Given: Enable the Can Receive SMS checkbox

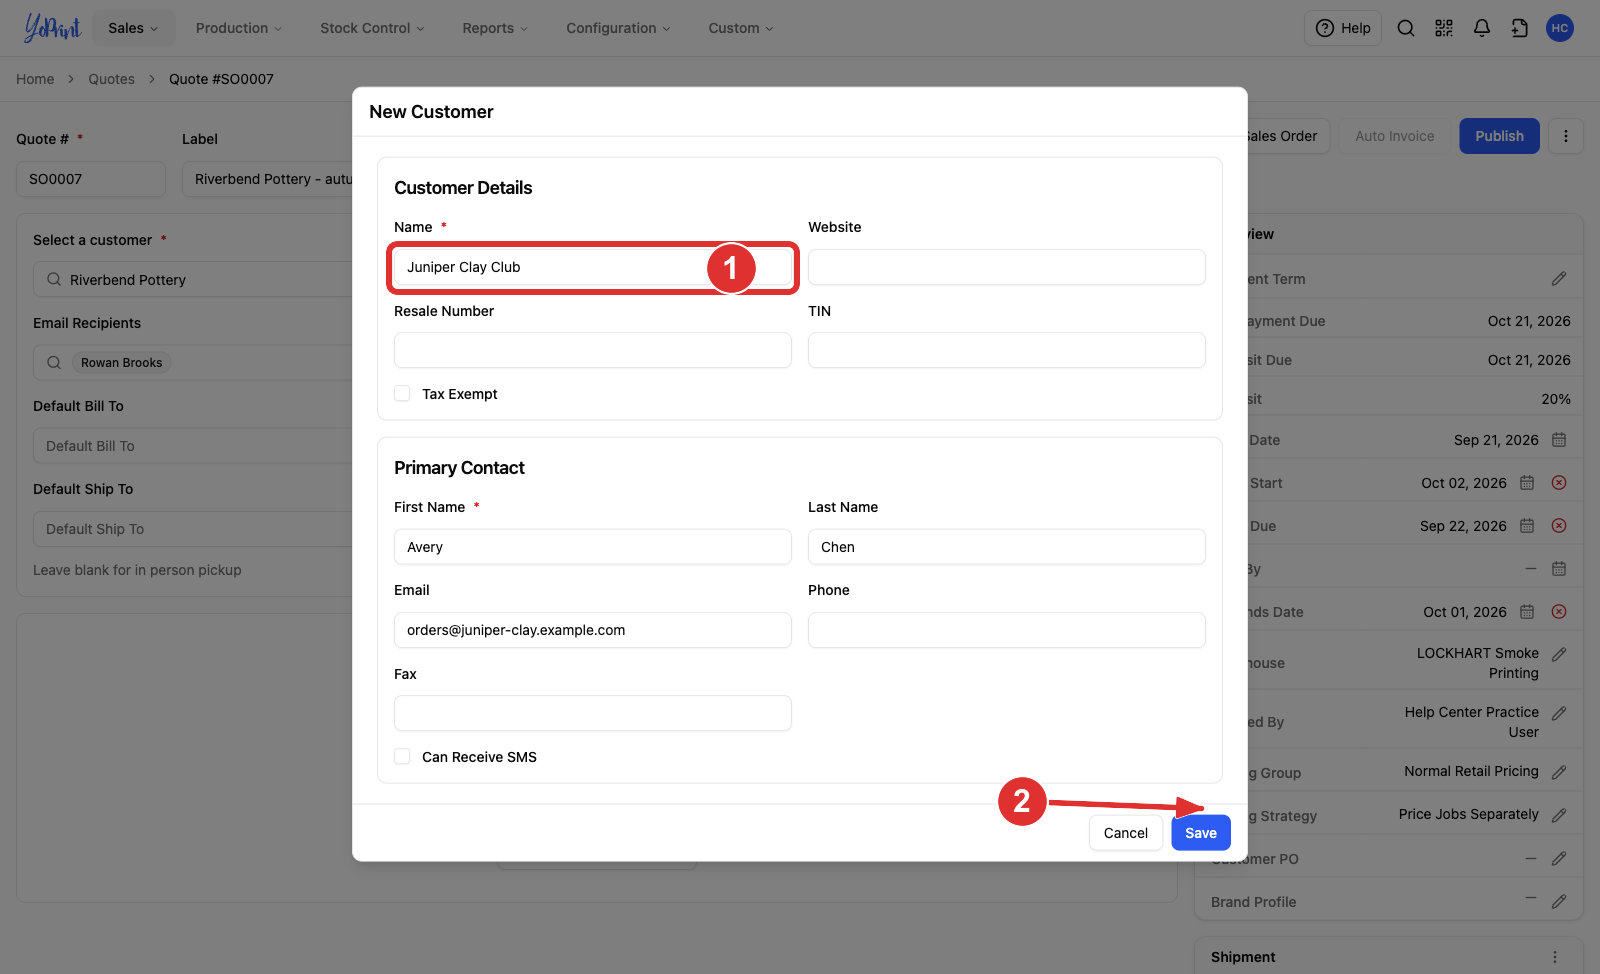Looking at the screenshot, I should pos(402,757).
